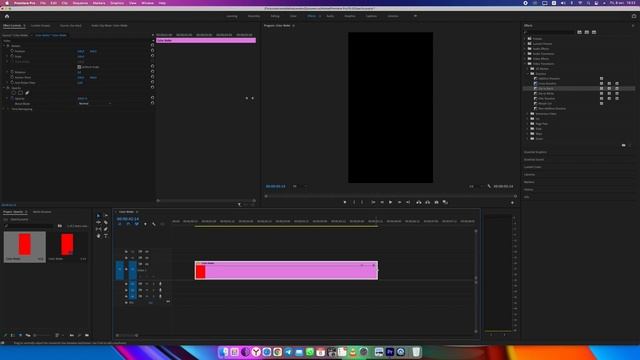
Task: Click the free draw bezier mask pen
Action: [27, 93]
